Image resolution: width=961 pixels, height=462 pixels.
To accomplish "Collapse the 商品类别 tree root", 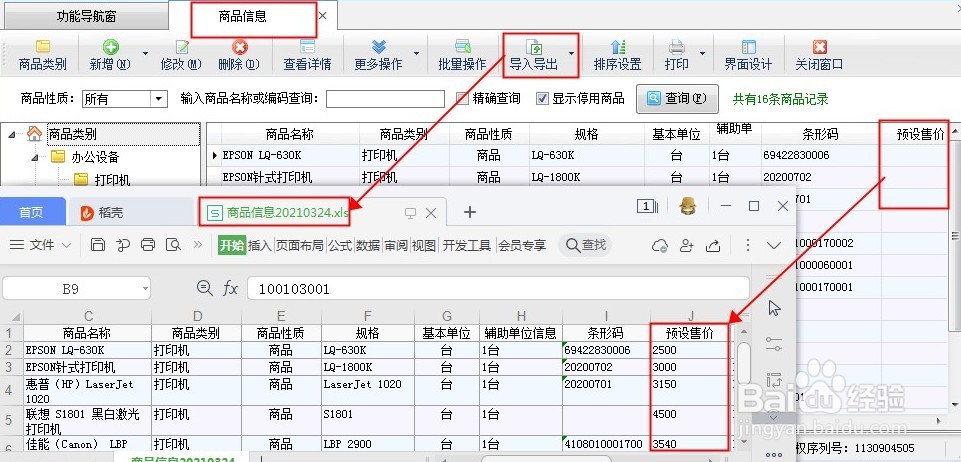I will [x=12, y=134].
